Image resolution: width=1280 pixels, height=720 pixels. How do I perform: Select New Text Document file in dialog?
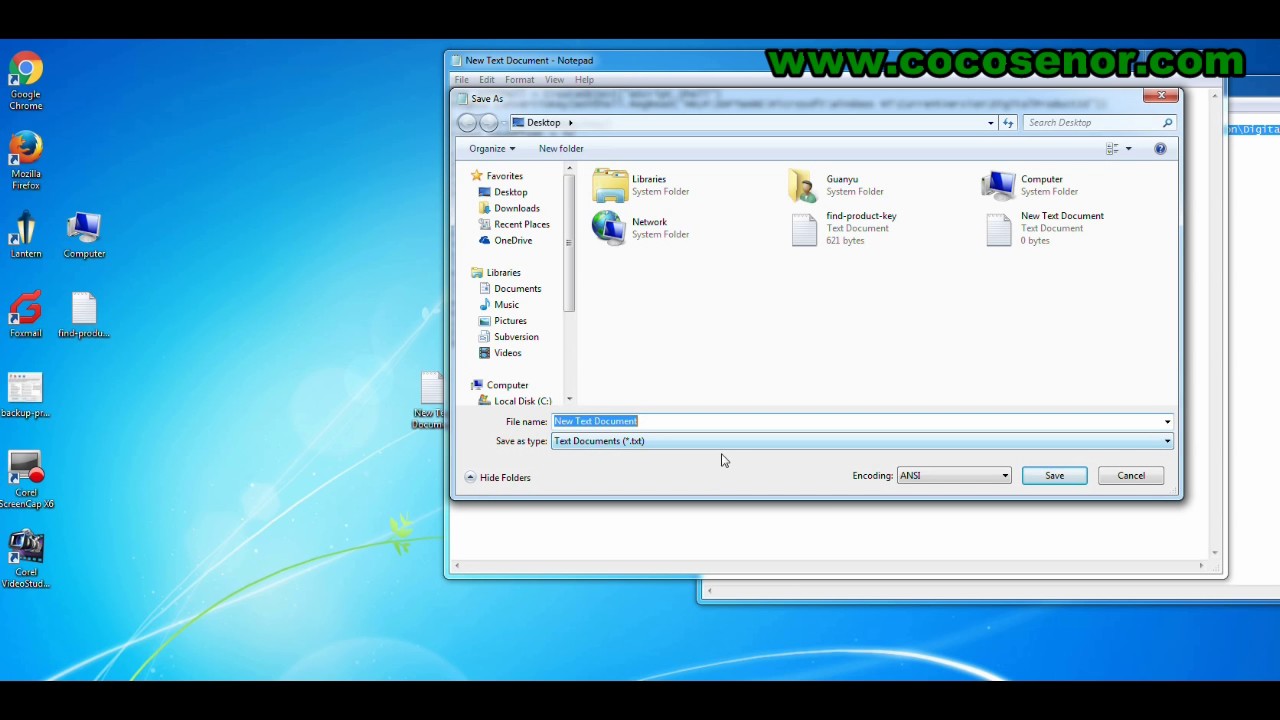click(x=1045, y=228)
